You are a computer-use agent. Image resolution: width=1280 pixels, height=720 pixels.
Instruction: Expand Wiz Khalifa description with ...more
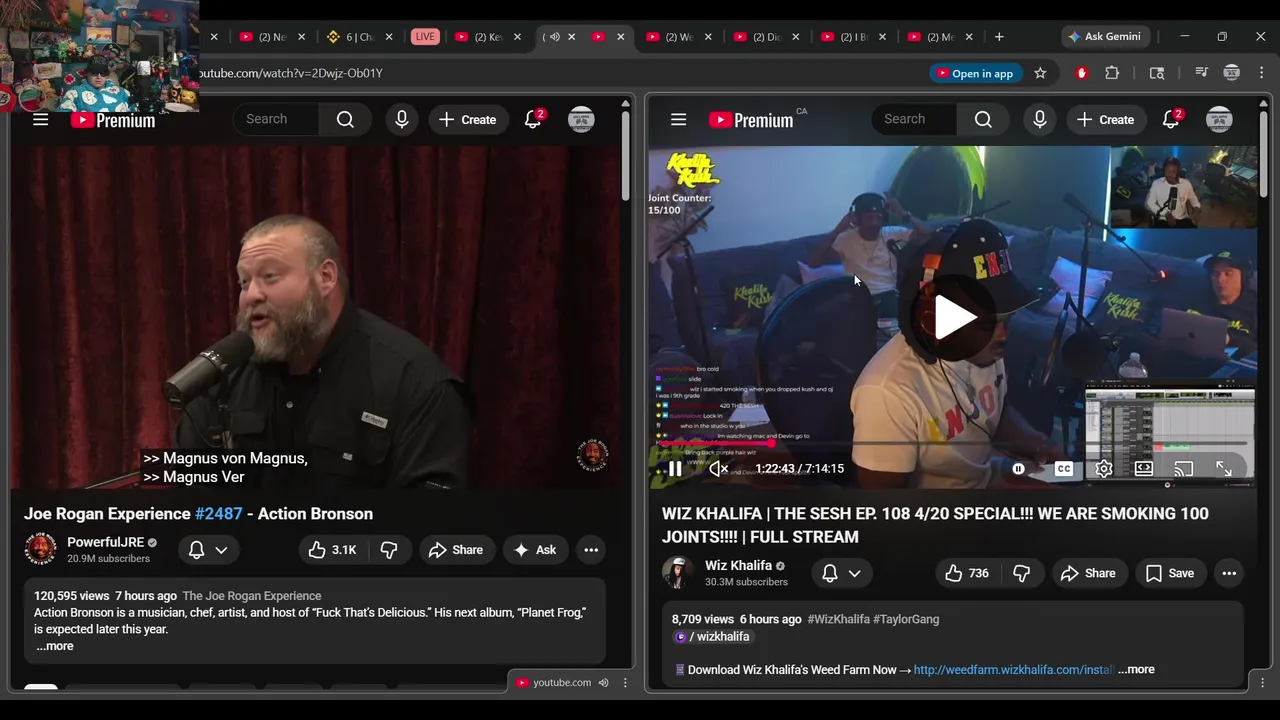pos(1136,670)
